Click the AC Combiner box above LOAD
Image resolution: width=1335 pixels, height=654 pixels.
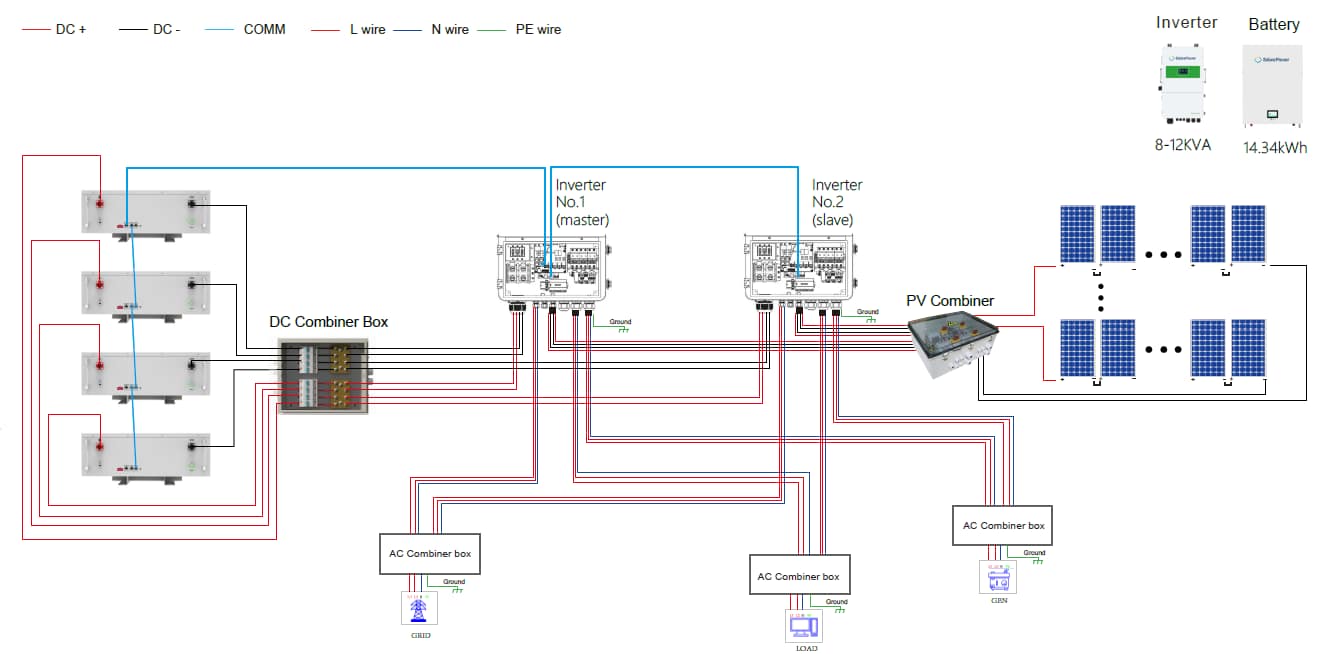[x=799, y=576]
